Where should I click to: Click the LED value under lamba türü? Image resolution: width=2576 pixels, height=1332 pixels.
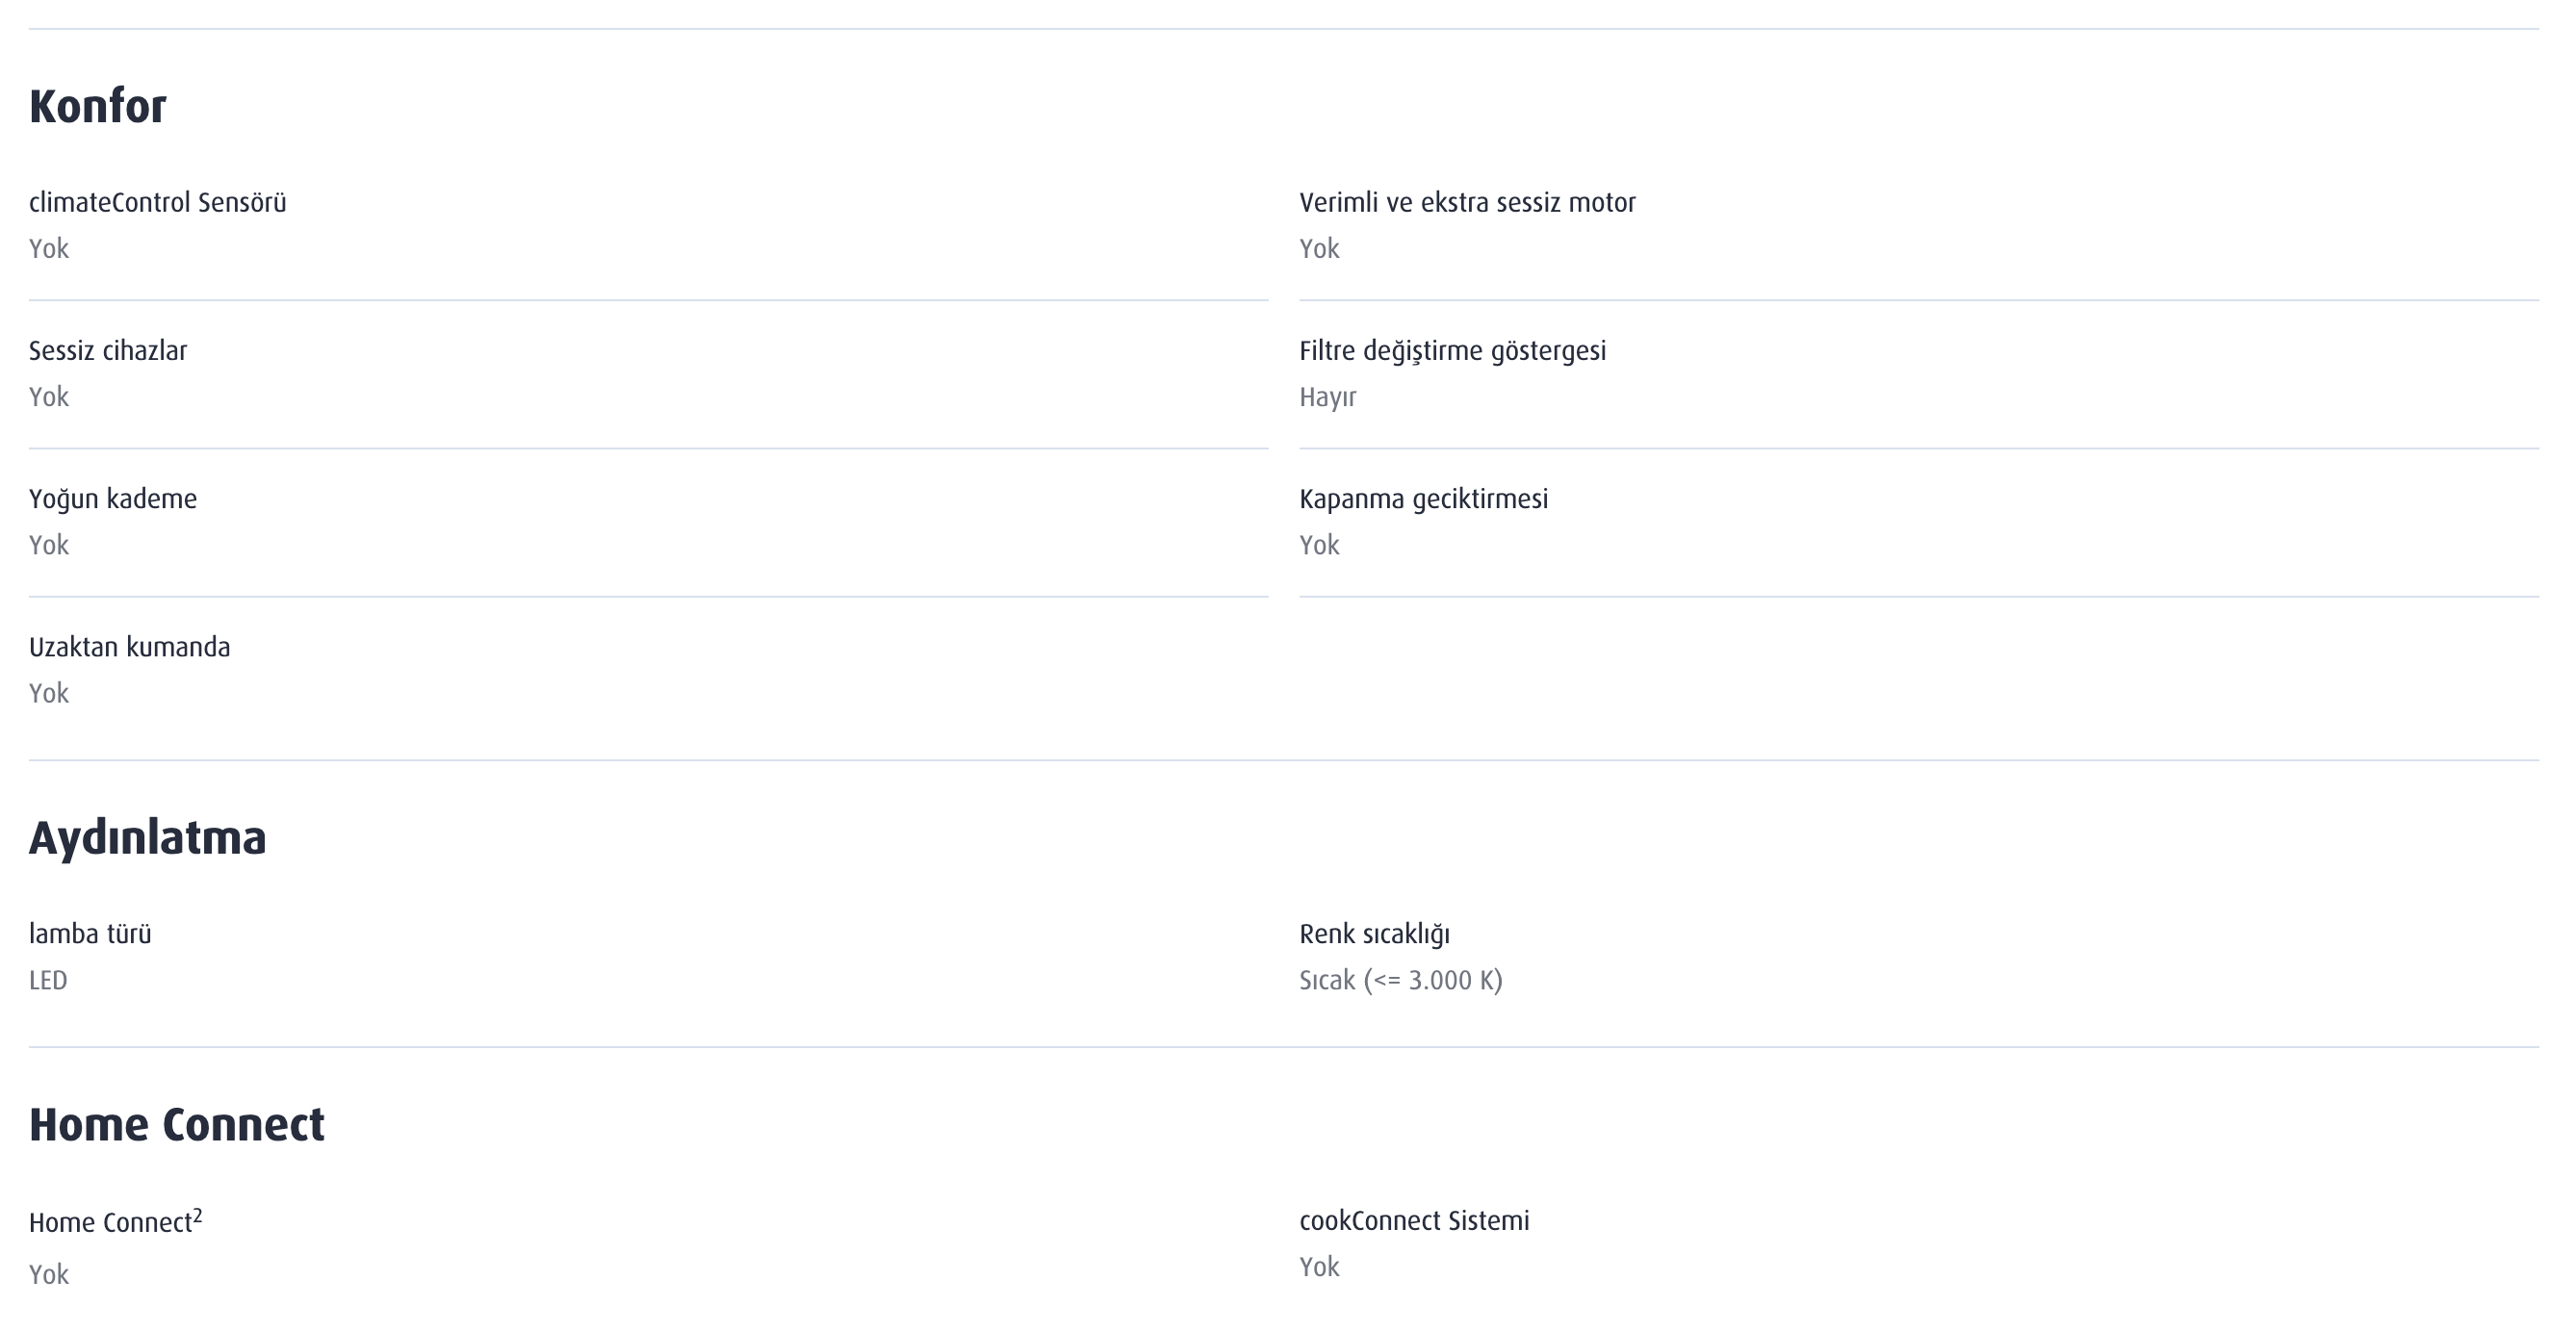click(x=48, y=980)
